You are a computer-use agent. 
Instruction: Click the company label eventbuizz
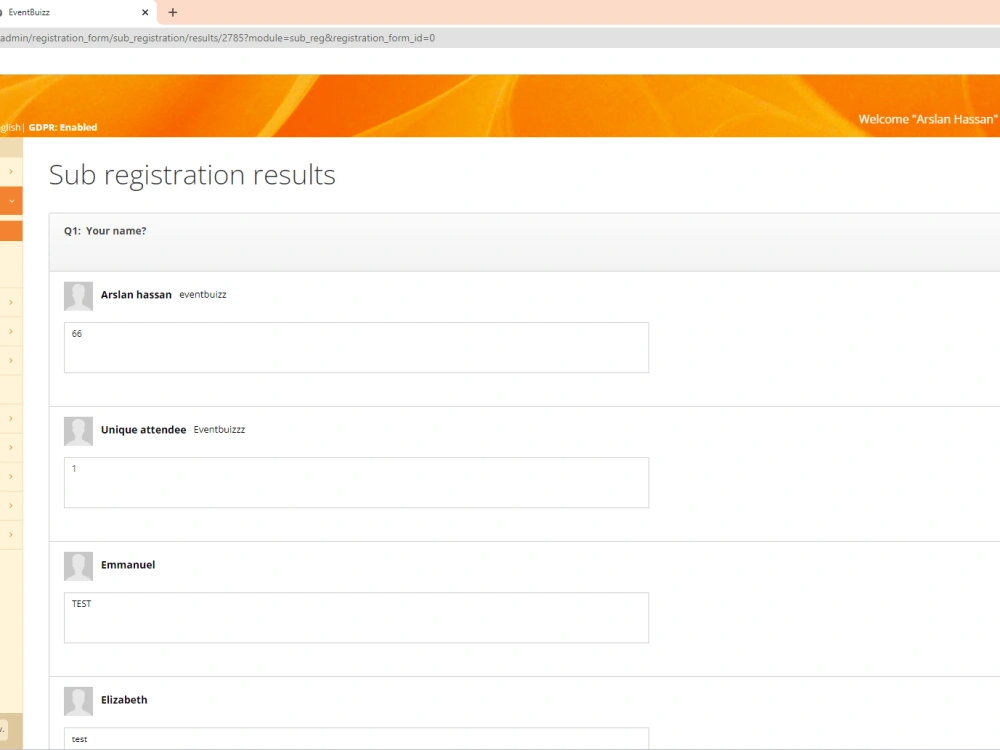tap(203, 295)
